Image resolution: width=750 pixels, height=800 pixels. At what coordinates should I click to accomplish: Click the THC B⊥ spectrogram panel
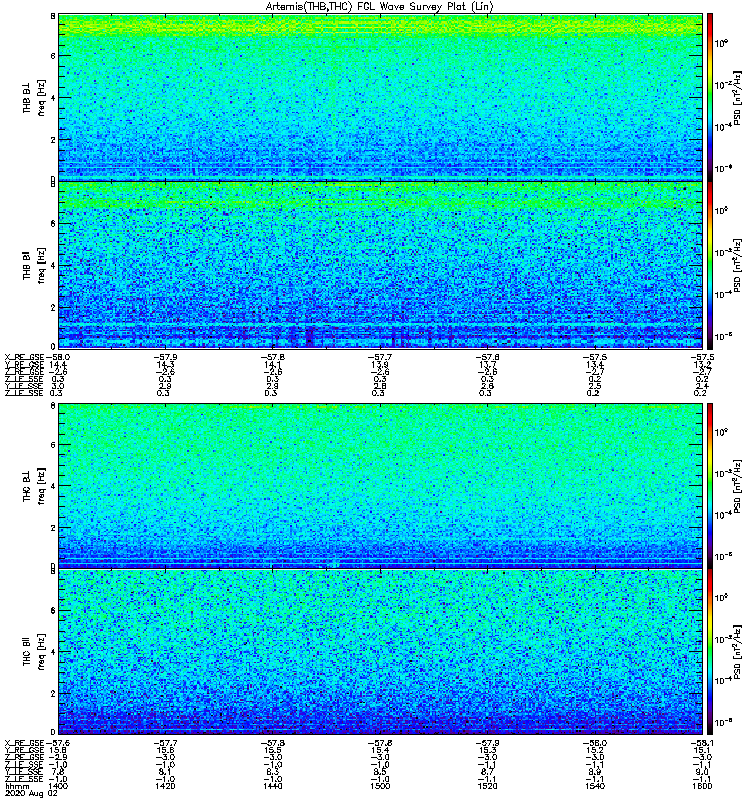click(380, 485)
